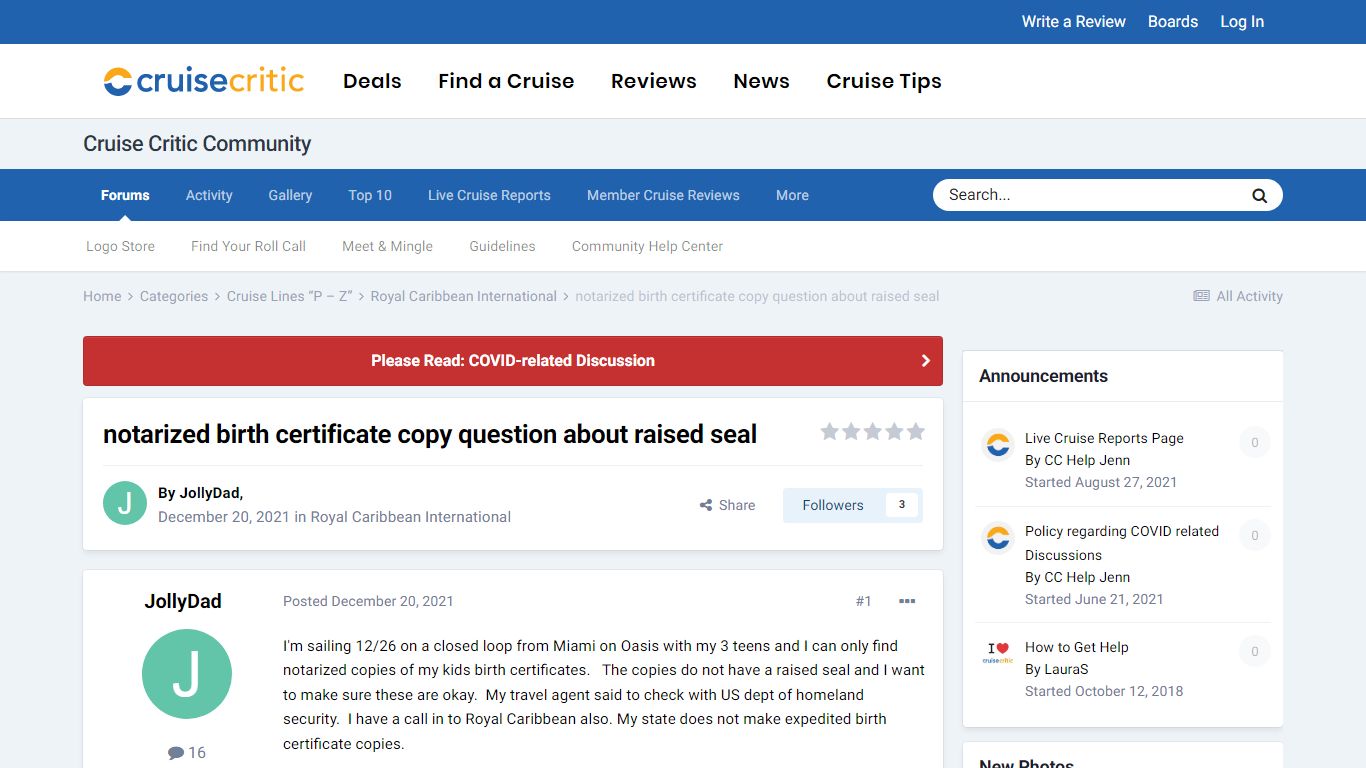The image size is (1366, 768).
Task: Select the Forums tab
Action: [125, 195]
